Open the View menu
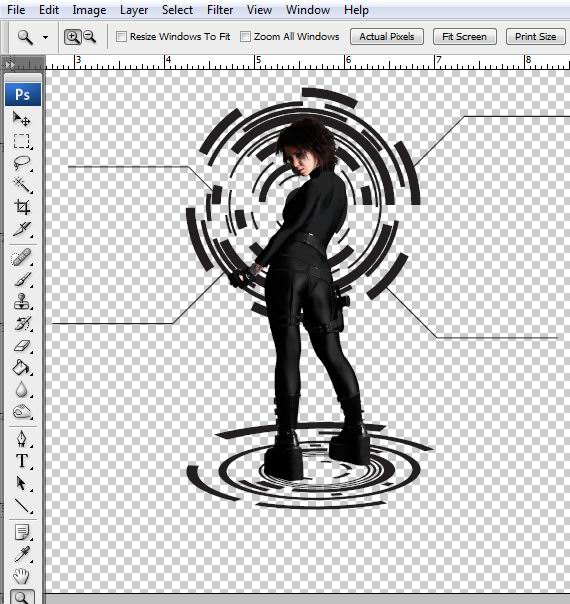The height and width of the screenshot is (604, 570). [259, 10]
